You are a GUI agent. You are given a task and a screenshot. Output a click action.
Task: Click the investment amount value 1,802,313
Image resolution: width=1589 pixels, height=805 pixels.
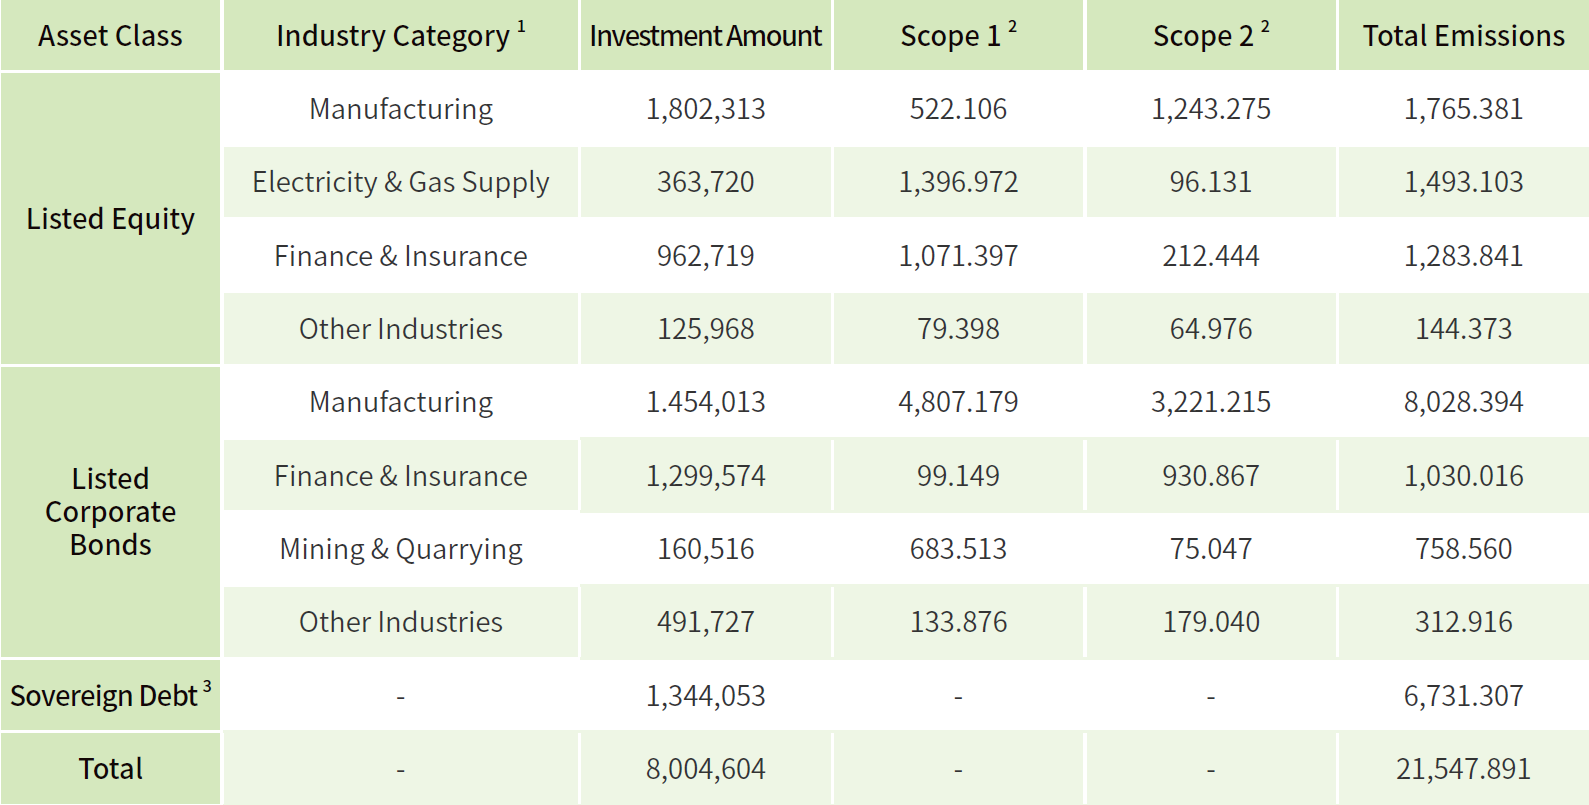point(705,109)
